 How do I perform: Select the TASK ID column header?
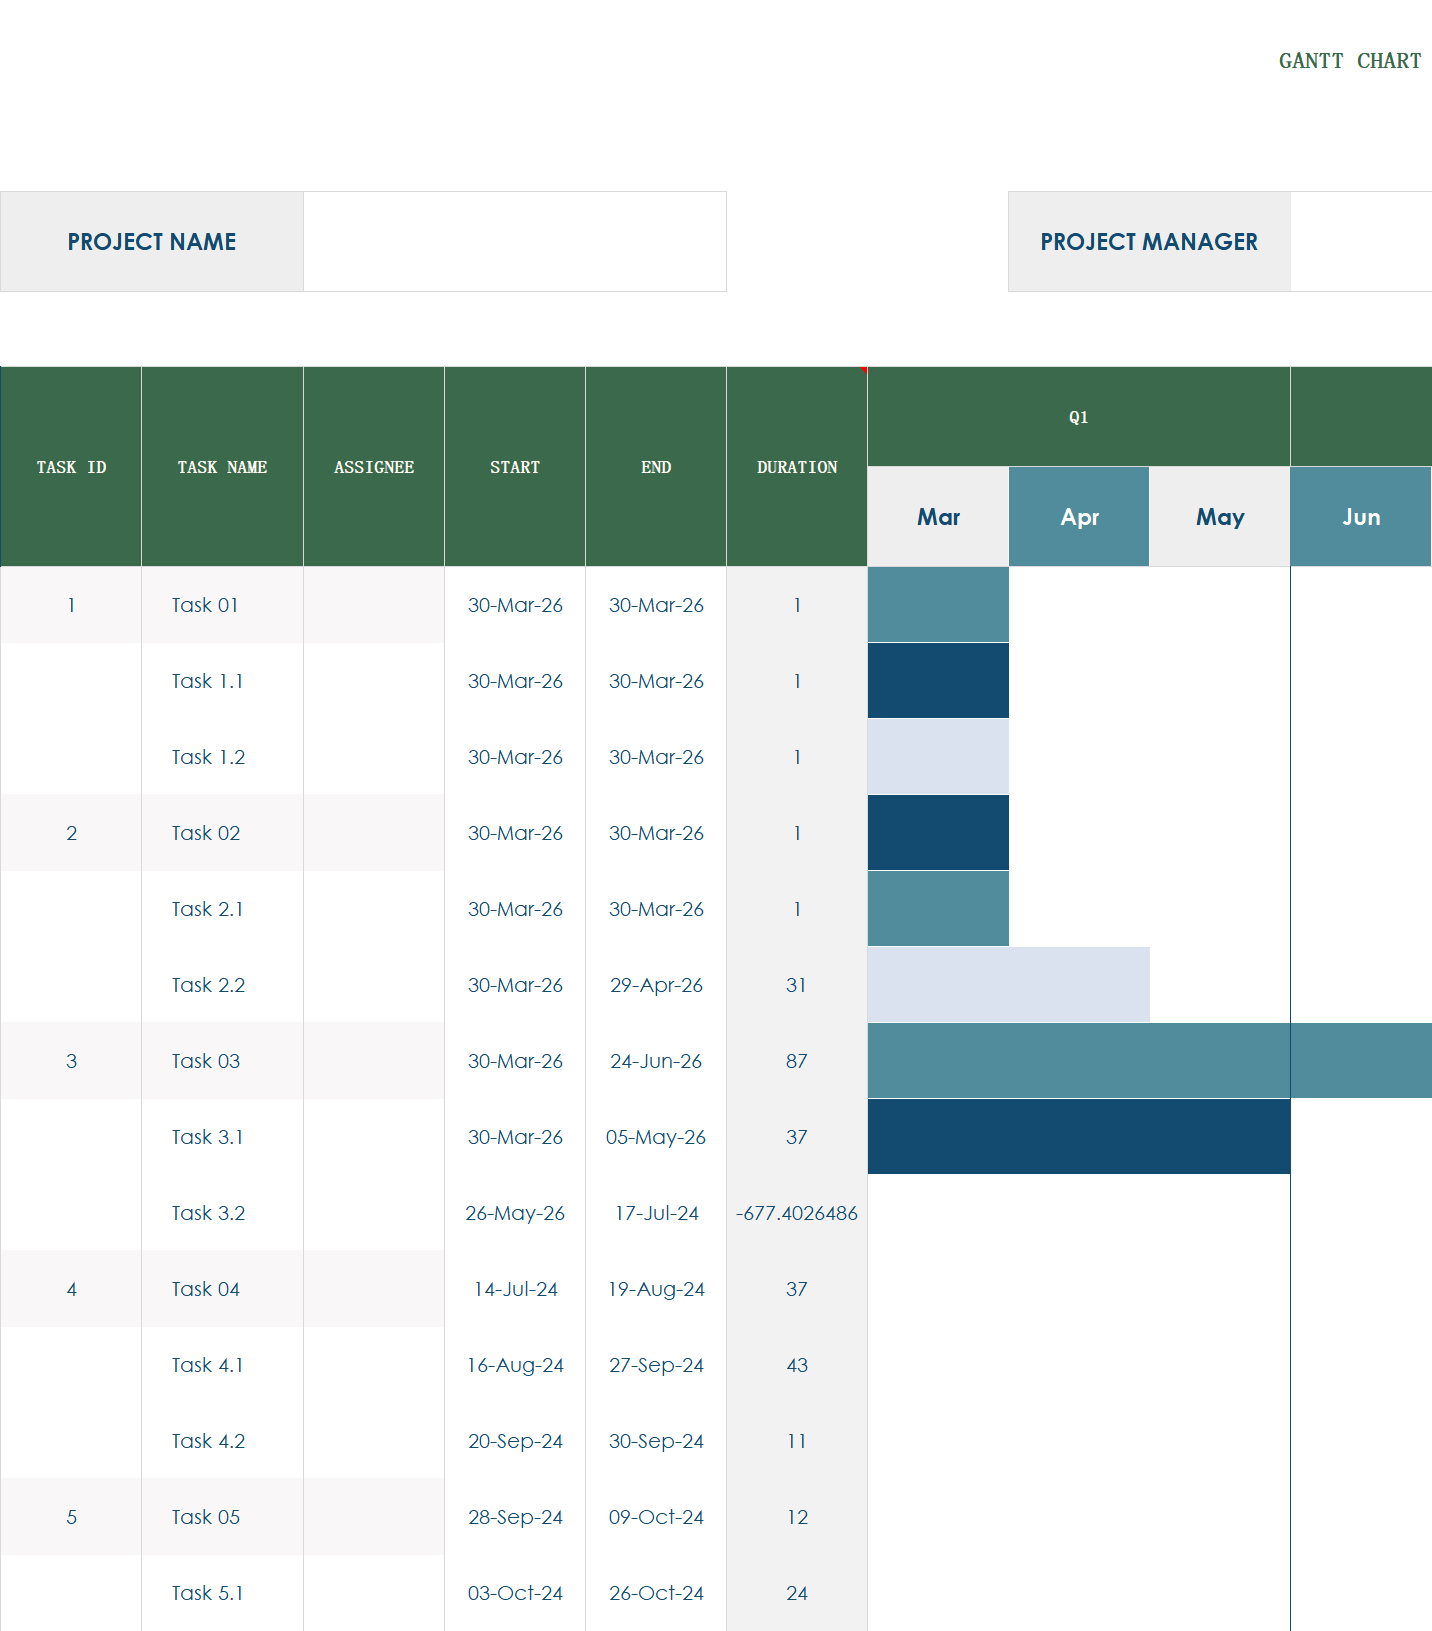[x=71, y=467]
